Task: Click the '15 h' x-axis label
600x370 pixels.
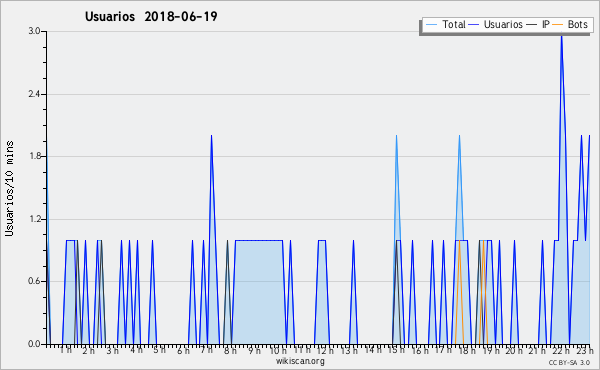Action: (396, 350)
